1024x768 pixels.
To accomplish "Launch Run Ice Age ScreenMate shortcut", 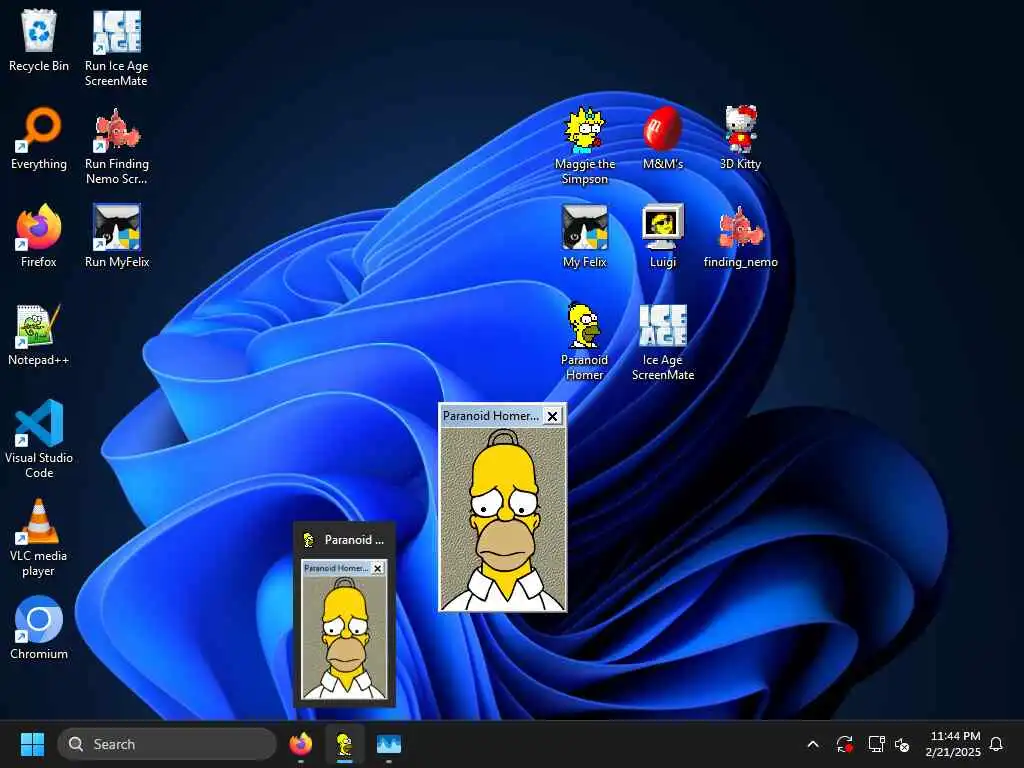I will pyautogui.click(x=116, y=48).
